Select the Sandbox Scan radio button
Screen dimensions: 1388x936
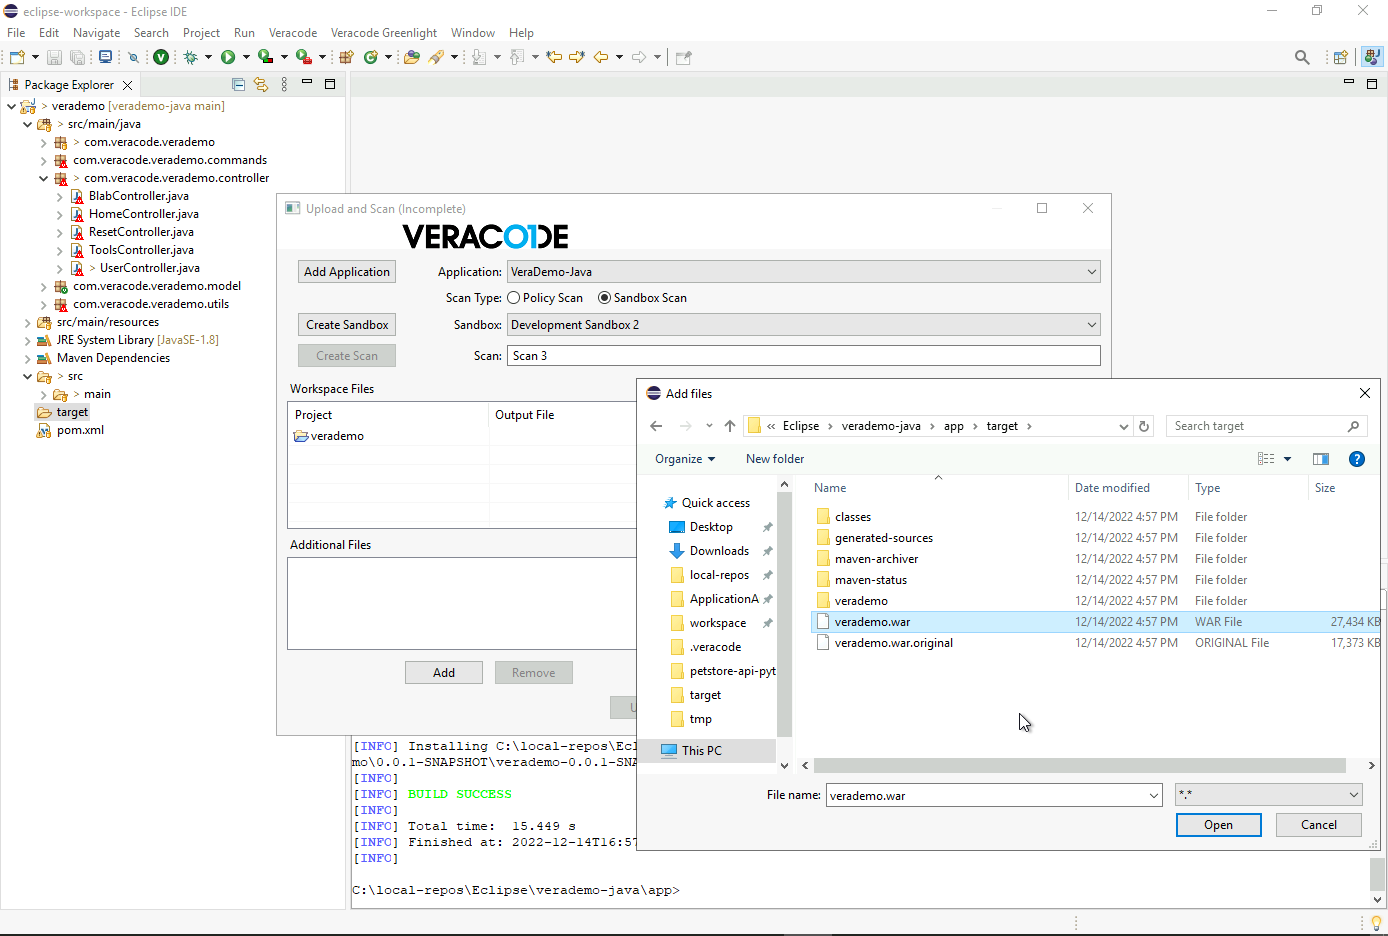tap(604, 298)
